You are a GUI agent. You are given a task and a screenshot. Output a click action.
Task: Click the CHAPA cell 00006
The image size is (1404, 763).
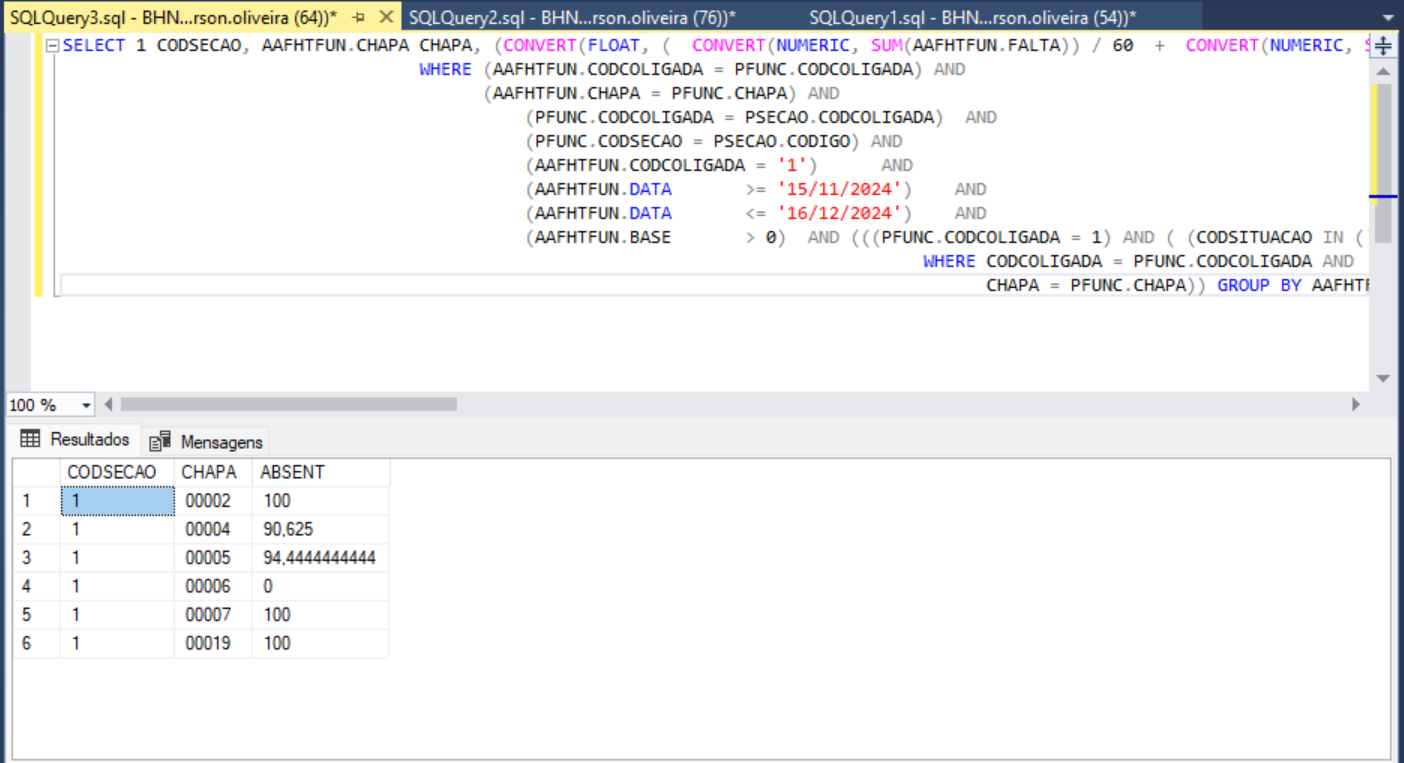[x=212, y=586]
